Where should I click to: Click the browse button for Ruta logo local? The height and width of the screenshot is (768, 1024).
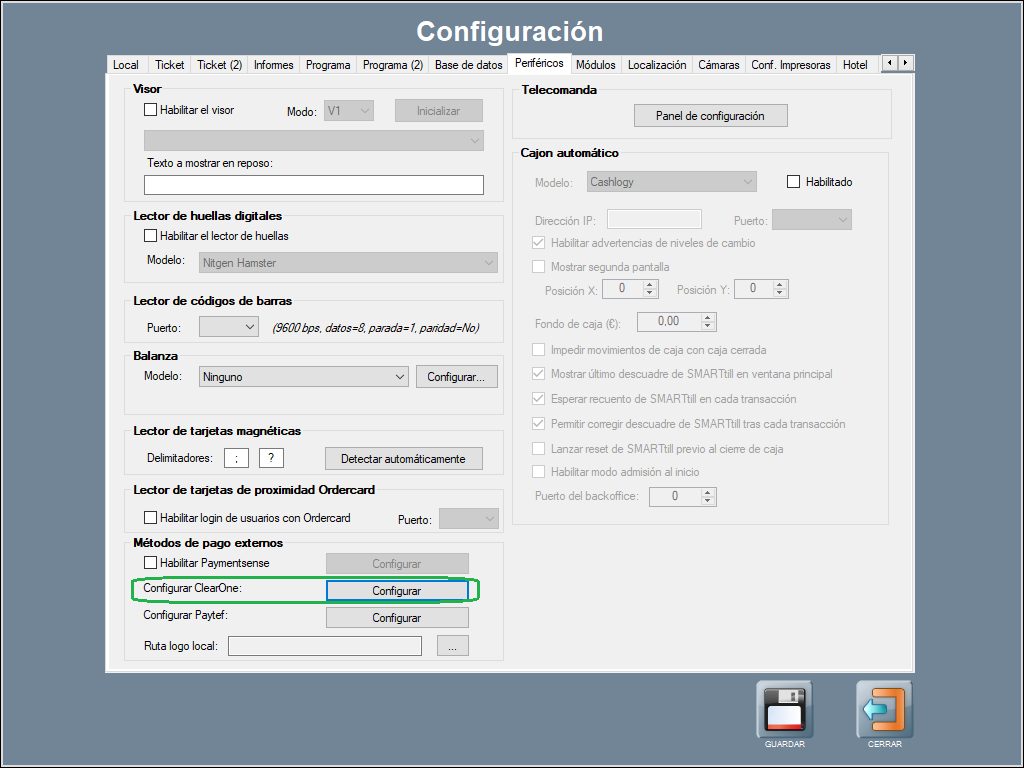tap(452, 646)
